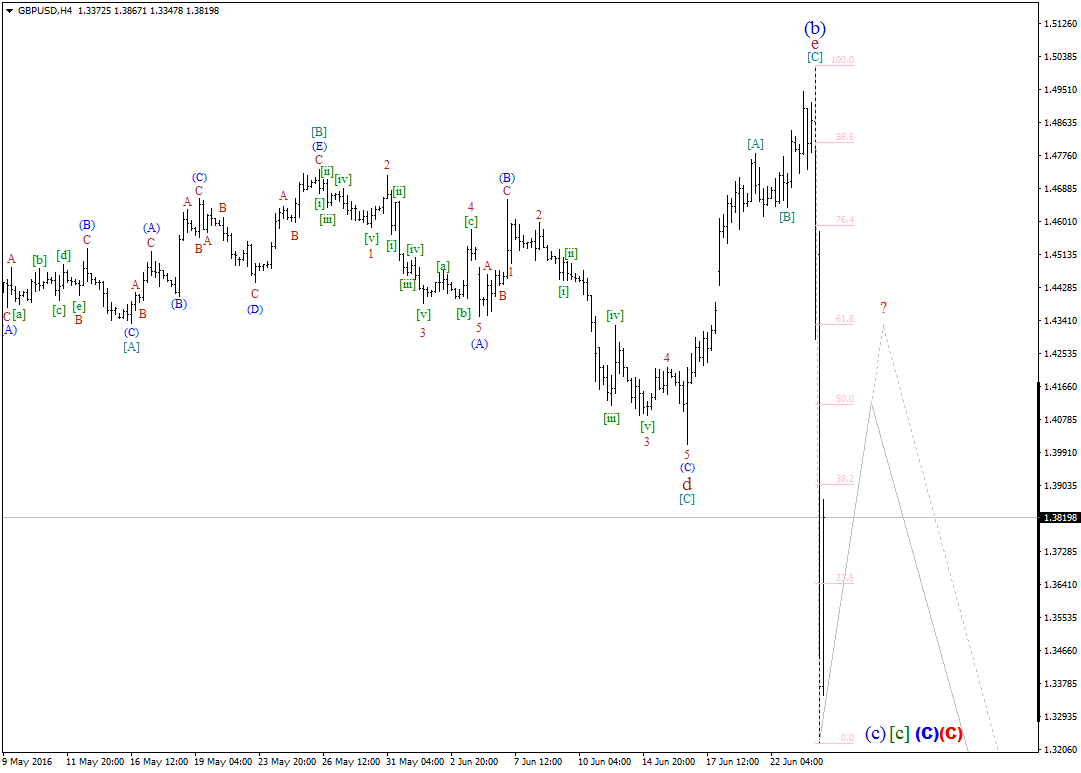Viewport: 1081px width, 773px height.
Task: Select the Fibonacci 100.0 level label
Action: coord(842,60)
